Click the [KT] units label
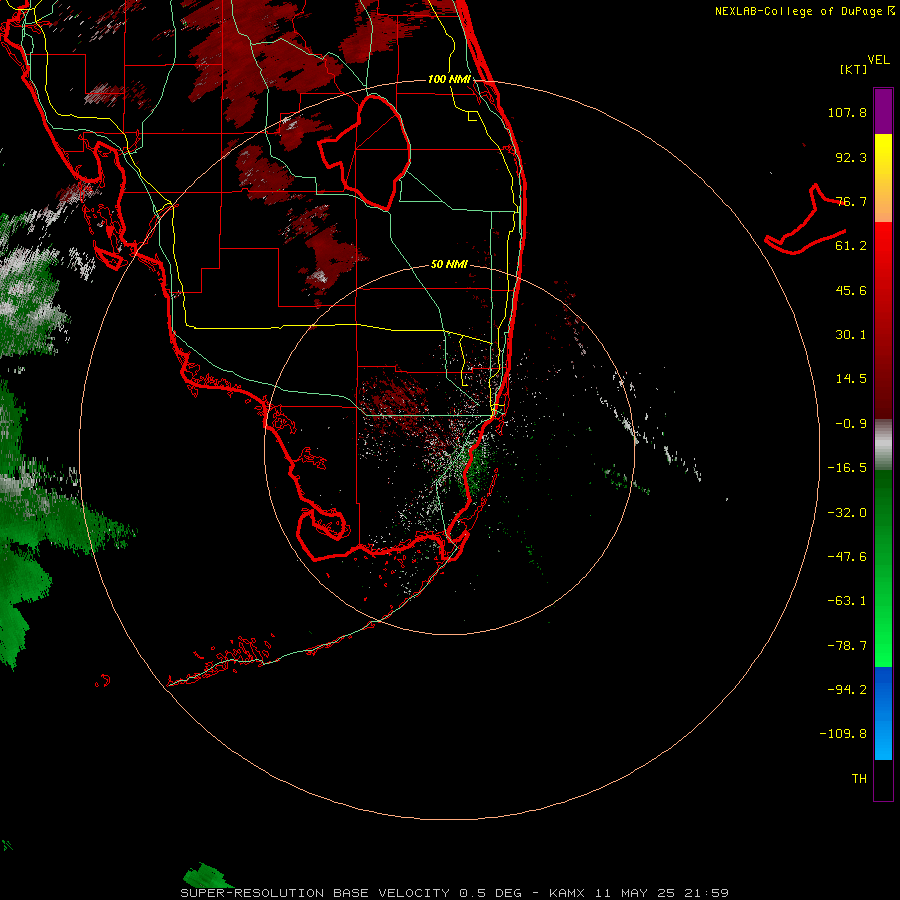 [854, 69]
